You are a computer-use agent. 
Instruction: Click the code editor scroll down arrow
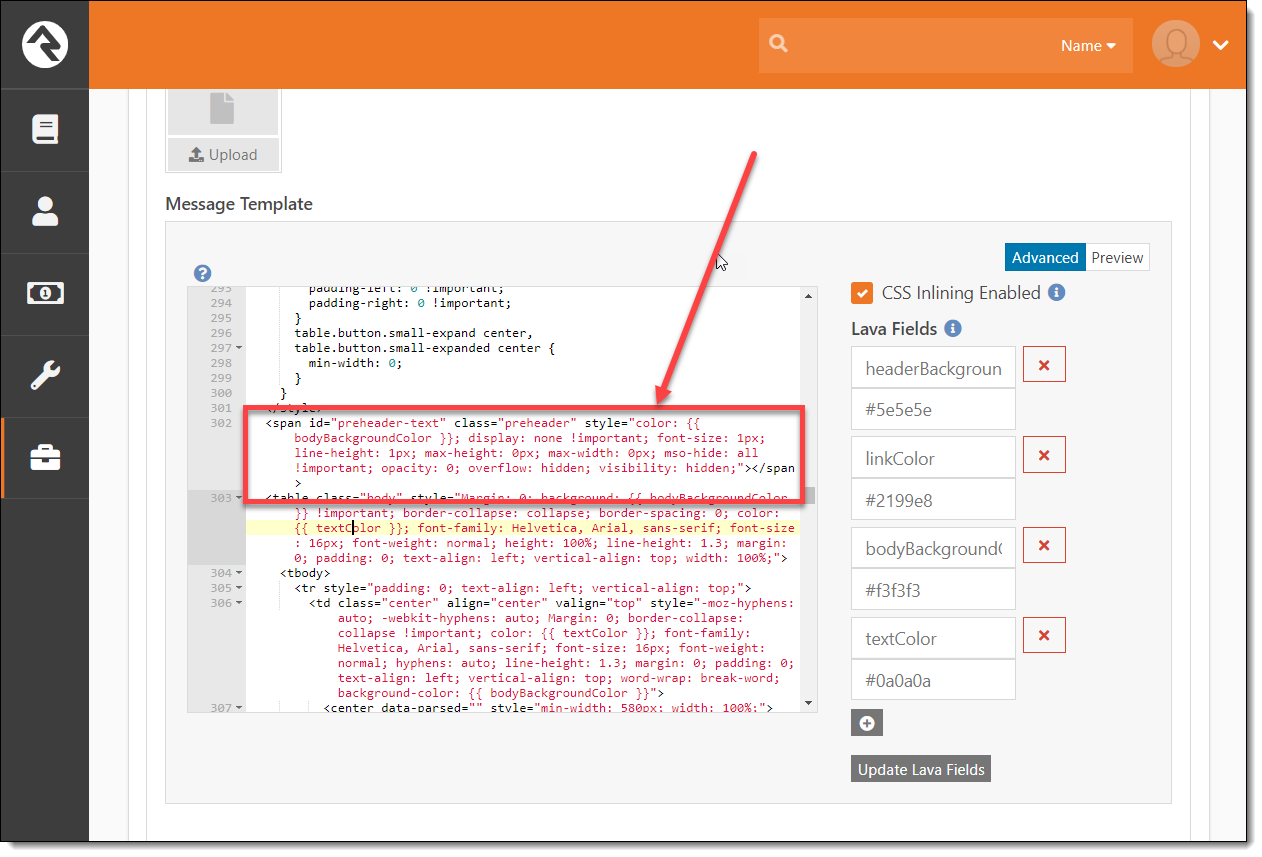pos(808,703)
